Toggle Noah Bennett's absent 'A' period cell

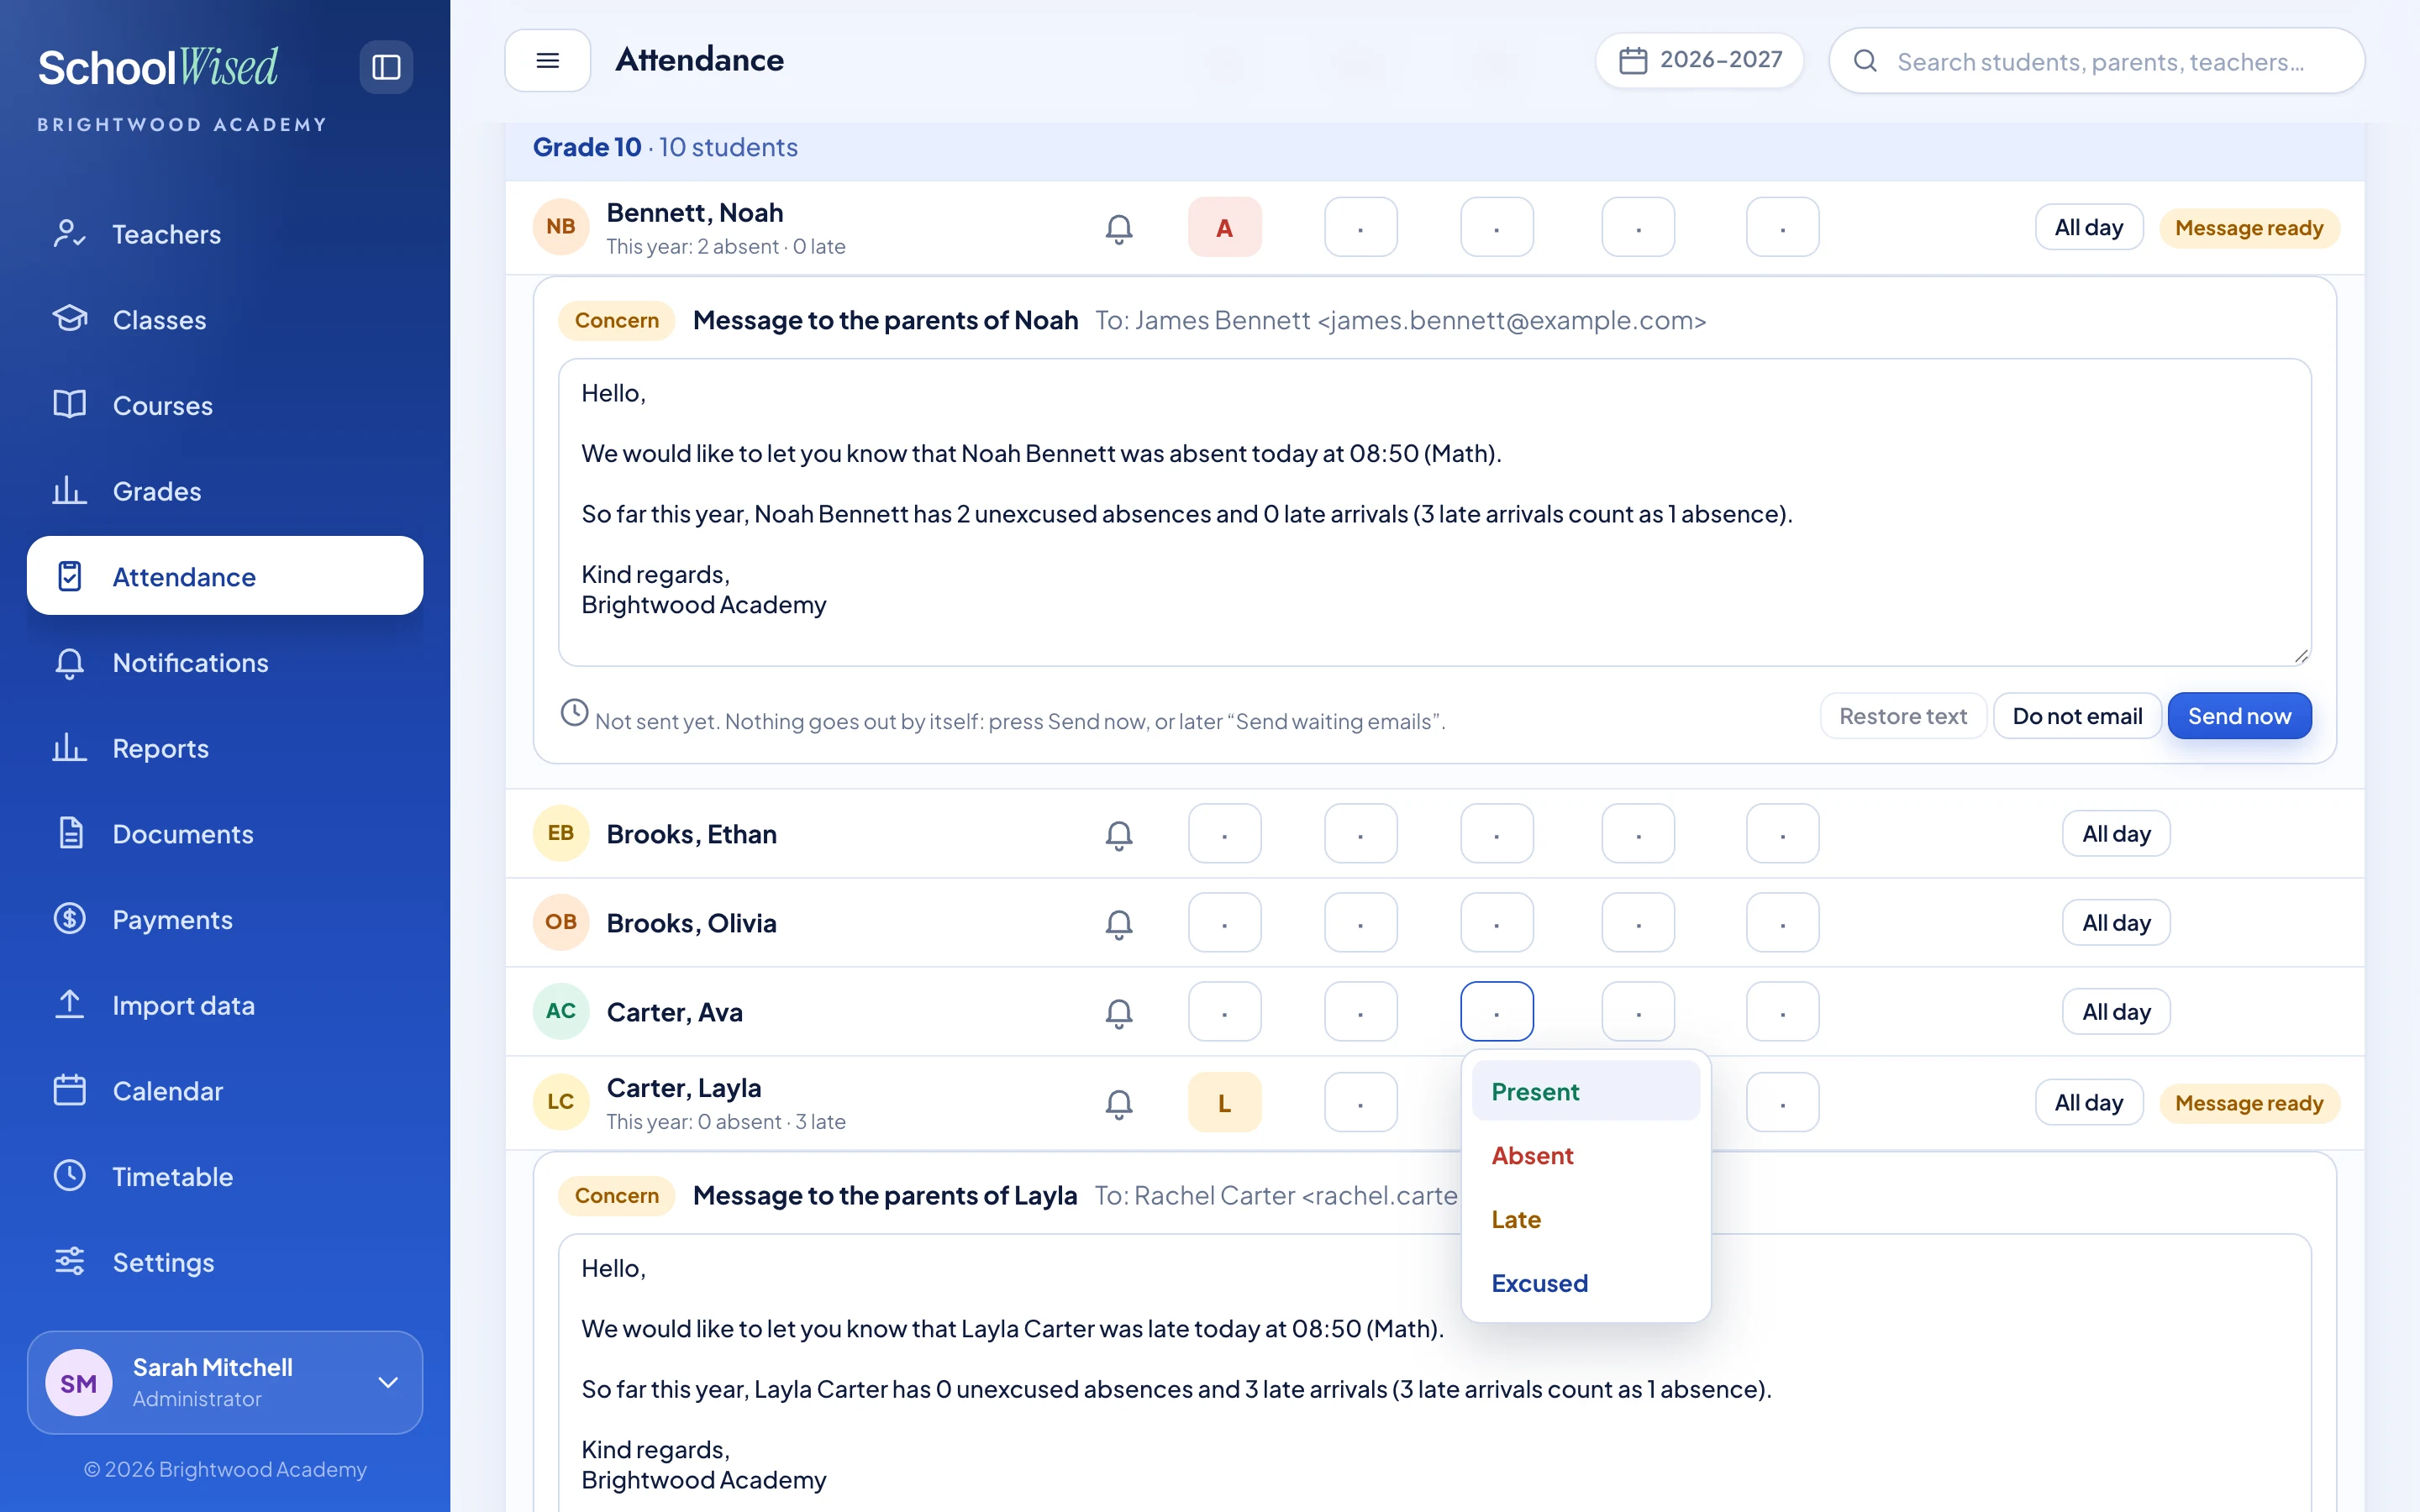pyautogui.click(x=1224, y=227)
